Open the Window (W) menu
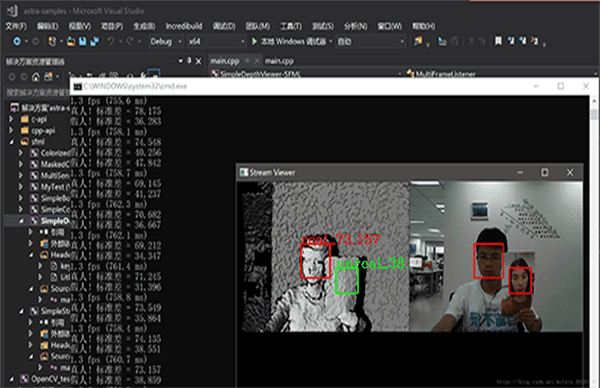 [390, 26]
